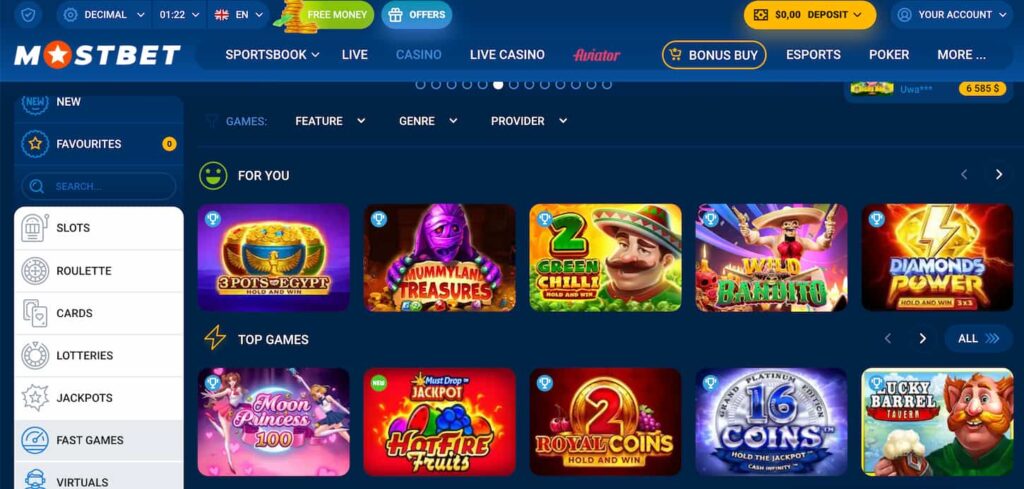Select the last carousel pagination dot

coord(607,84)
